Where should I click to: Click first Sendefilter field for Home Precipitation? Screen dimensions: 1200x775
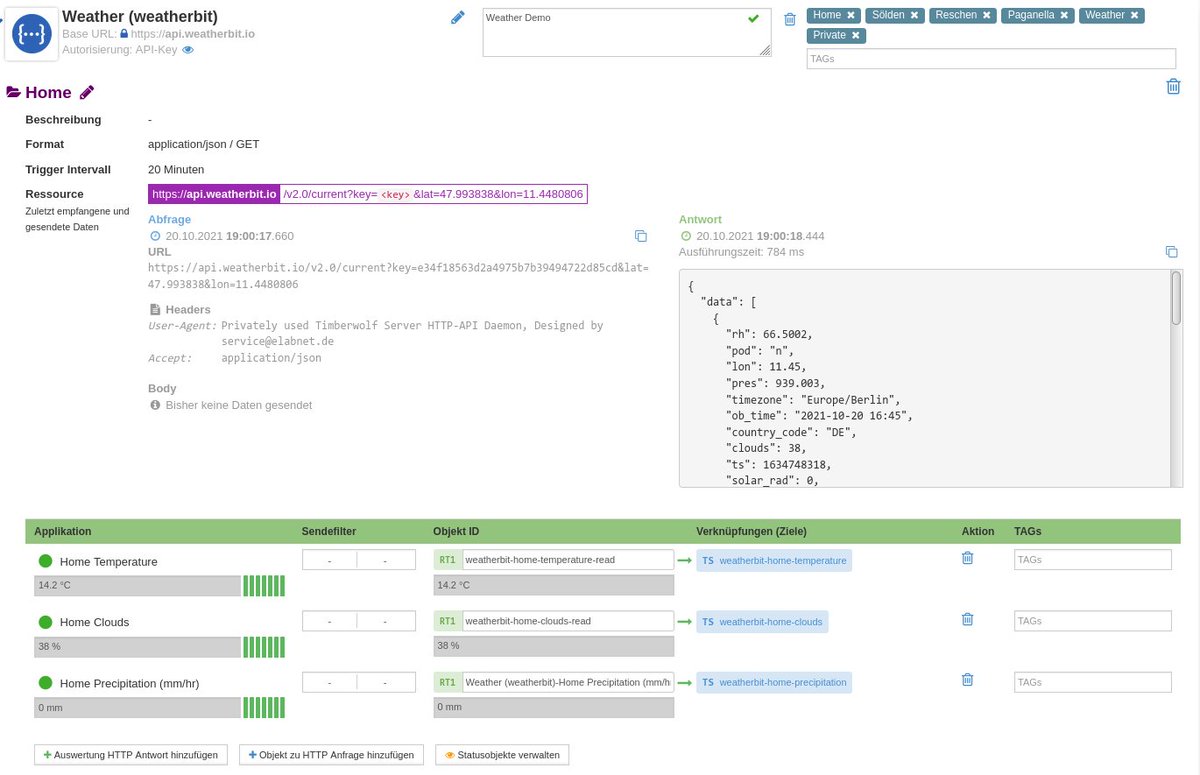click(x=330, y=683)
